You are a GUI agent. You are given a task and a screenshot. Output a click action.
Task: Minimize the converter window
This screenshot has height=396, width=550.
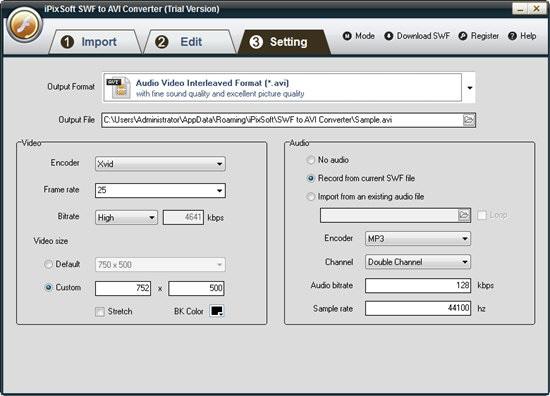[521, 9]
